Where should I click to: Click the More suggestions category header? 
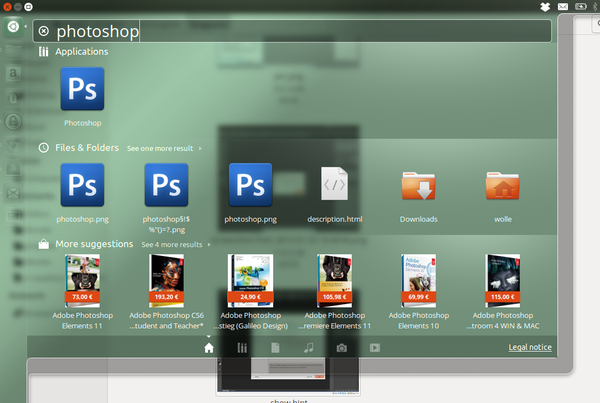click(86, 244)
